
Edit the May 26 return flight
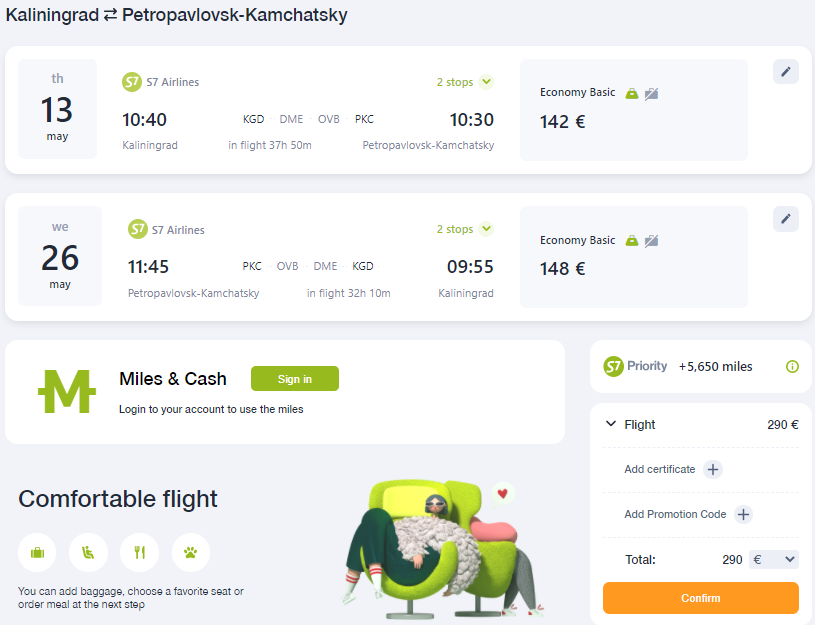click(x=785, y=218)
